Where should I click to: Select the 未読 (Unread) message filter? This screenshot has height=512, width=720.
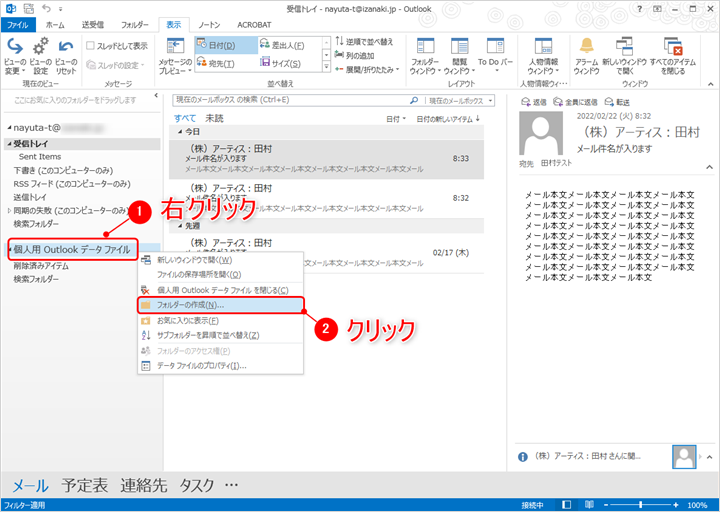tap(214, 118)
